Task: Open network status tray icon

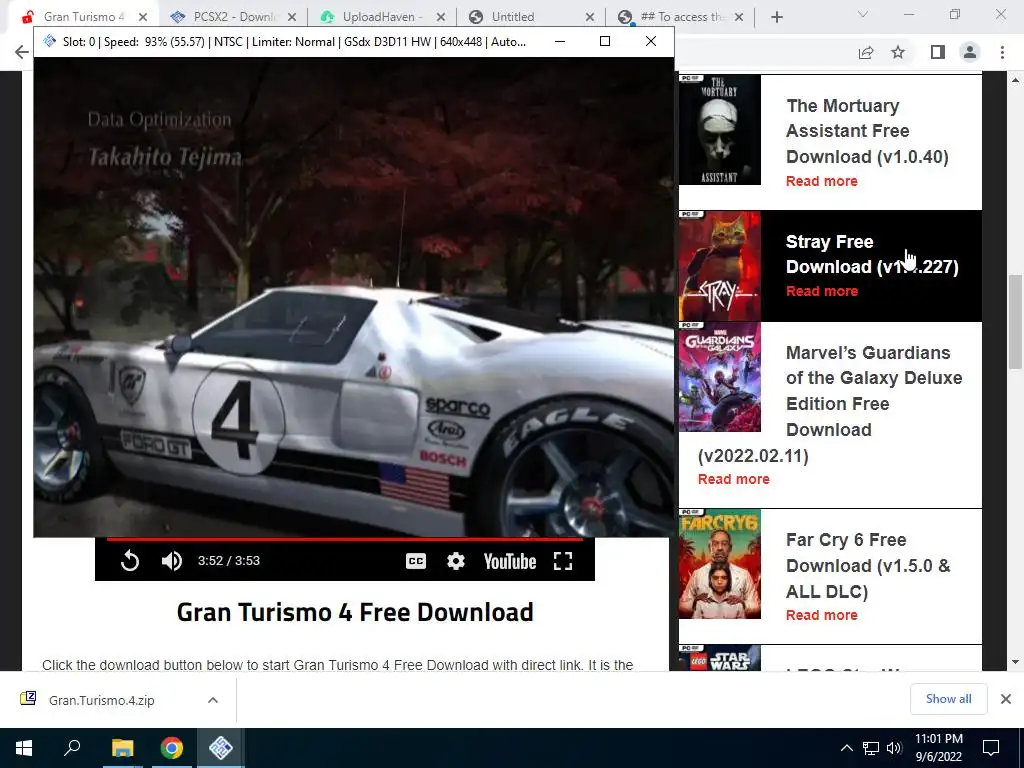Action: [871, 748]
